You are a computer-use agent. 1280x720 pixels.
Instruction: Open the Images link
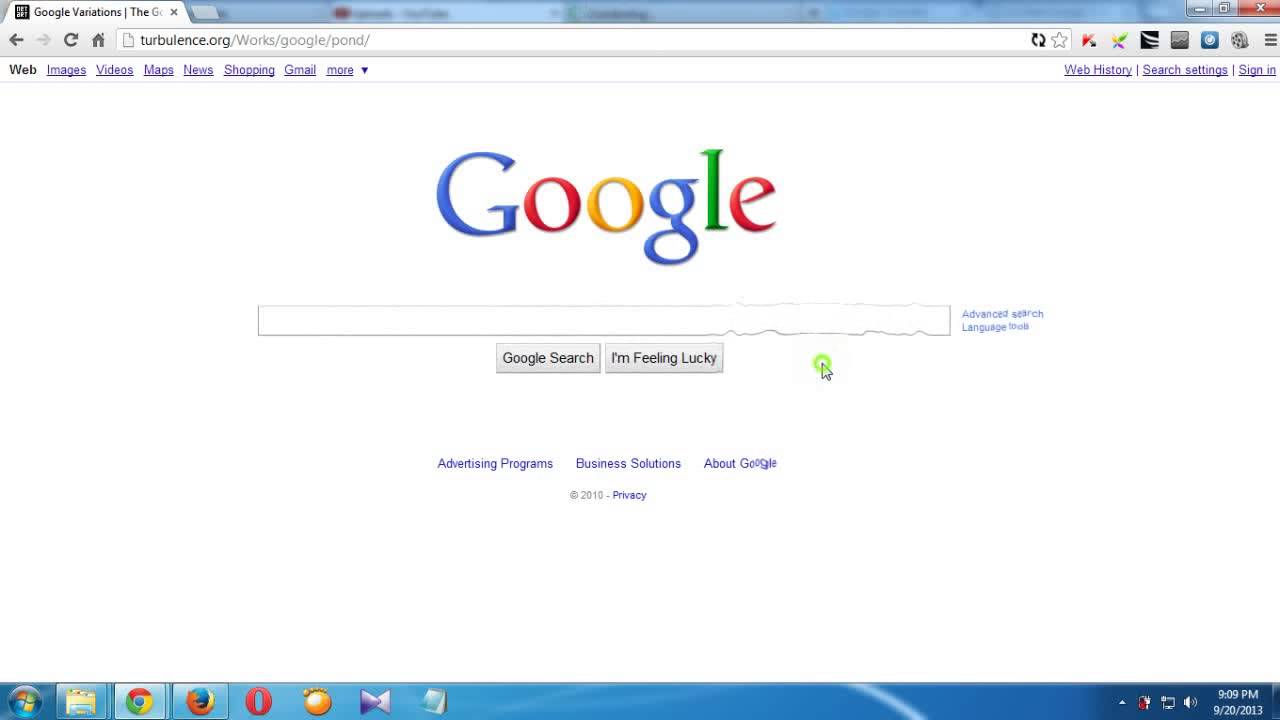click(x=66, y=70)
